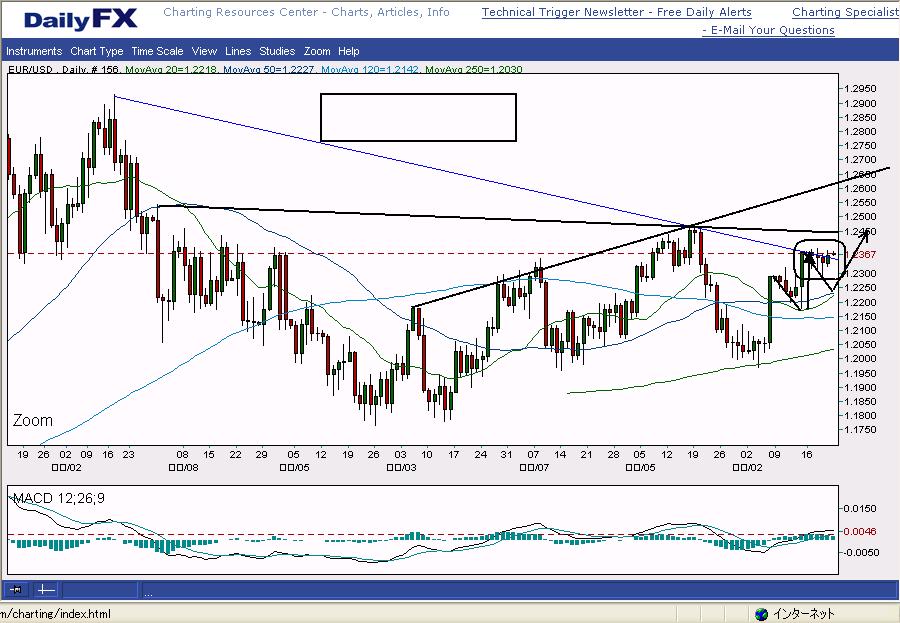Click the empty status field beside crosshair icon
This screenshot has height=623, width=900.
coord(100,590)
